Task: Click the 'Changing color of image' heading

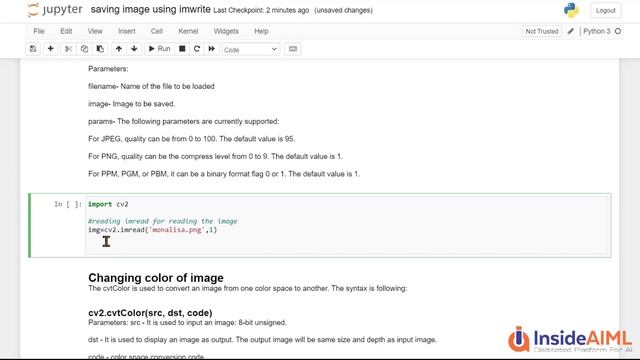Action: [x=156, y=278]
